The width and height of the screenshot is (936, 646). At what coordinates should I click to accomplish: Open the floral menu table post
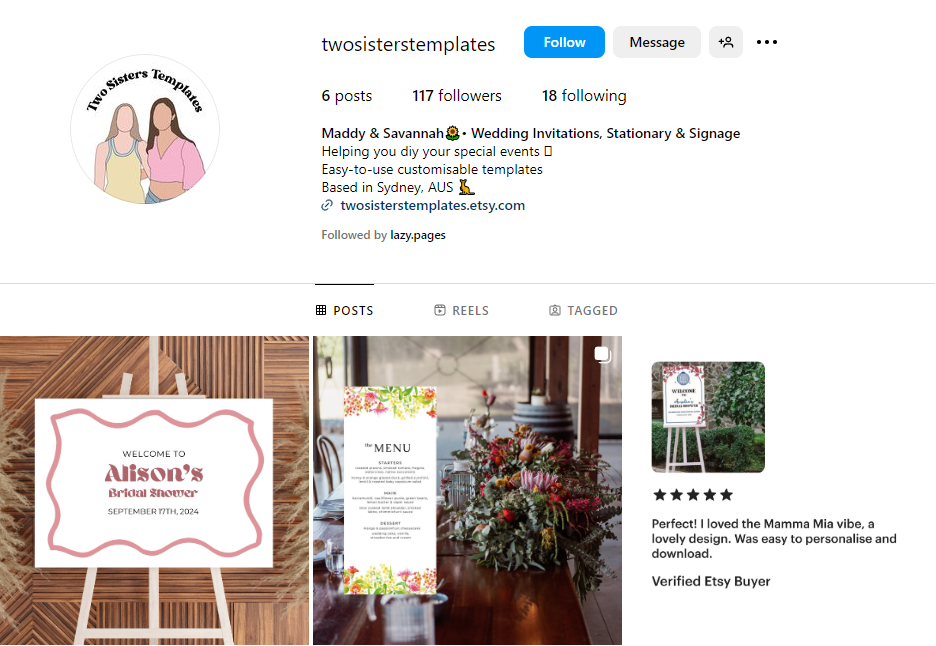[467, 490]
